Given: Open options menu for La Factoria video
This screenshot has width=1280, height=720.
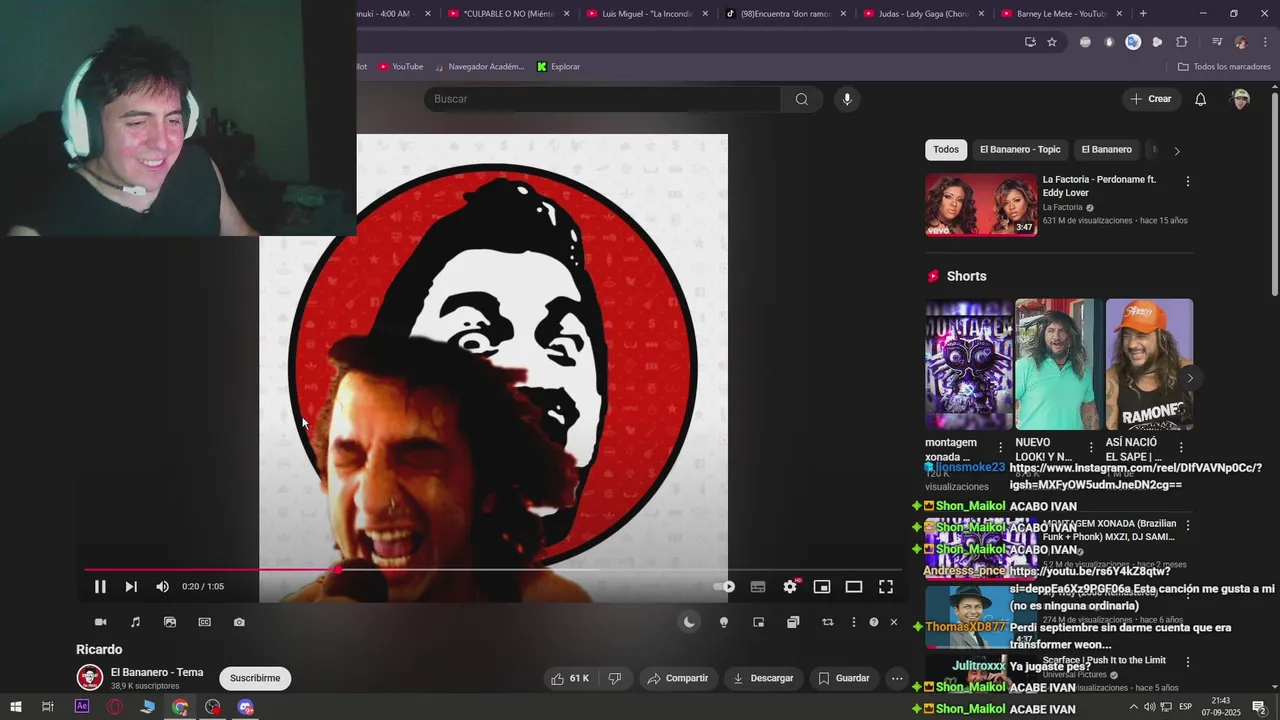Looking at the screenshot, I should pyautogui.click(x=1188, y=182).
